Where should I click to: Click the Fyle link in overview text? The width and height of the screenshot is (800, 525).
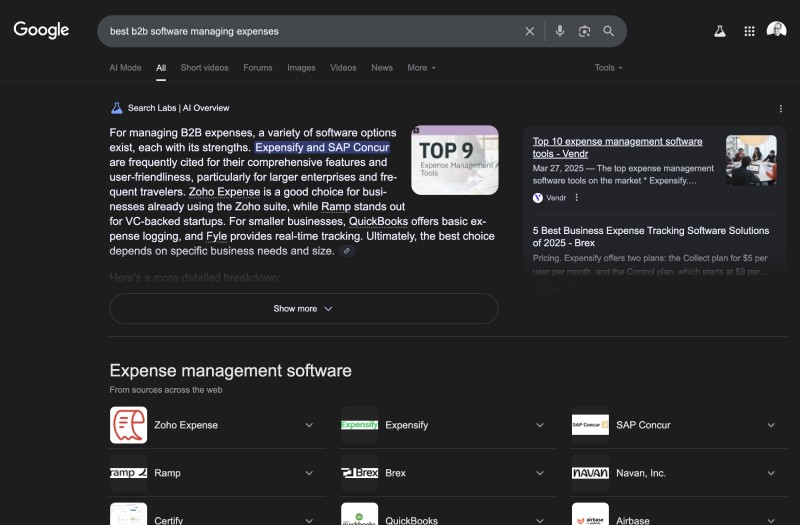216,236
